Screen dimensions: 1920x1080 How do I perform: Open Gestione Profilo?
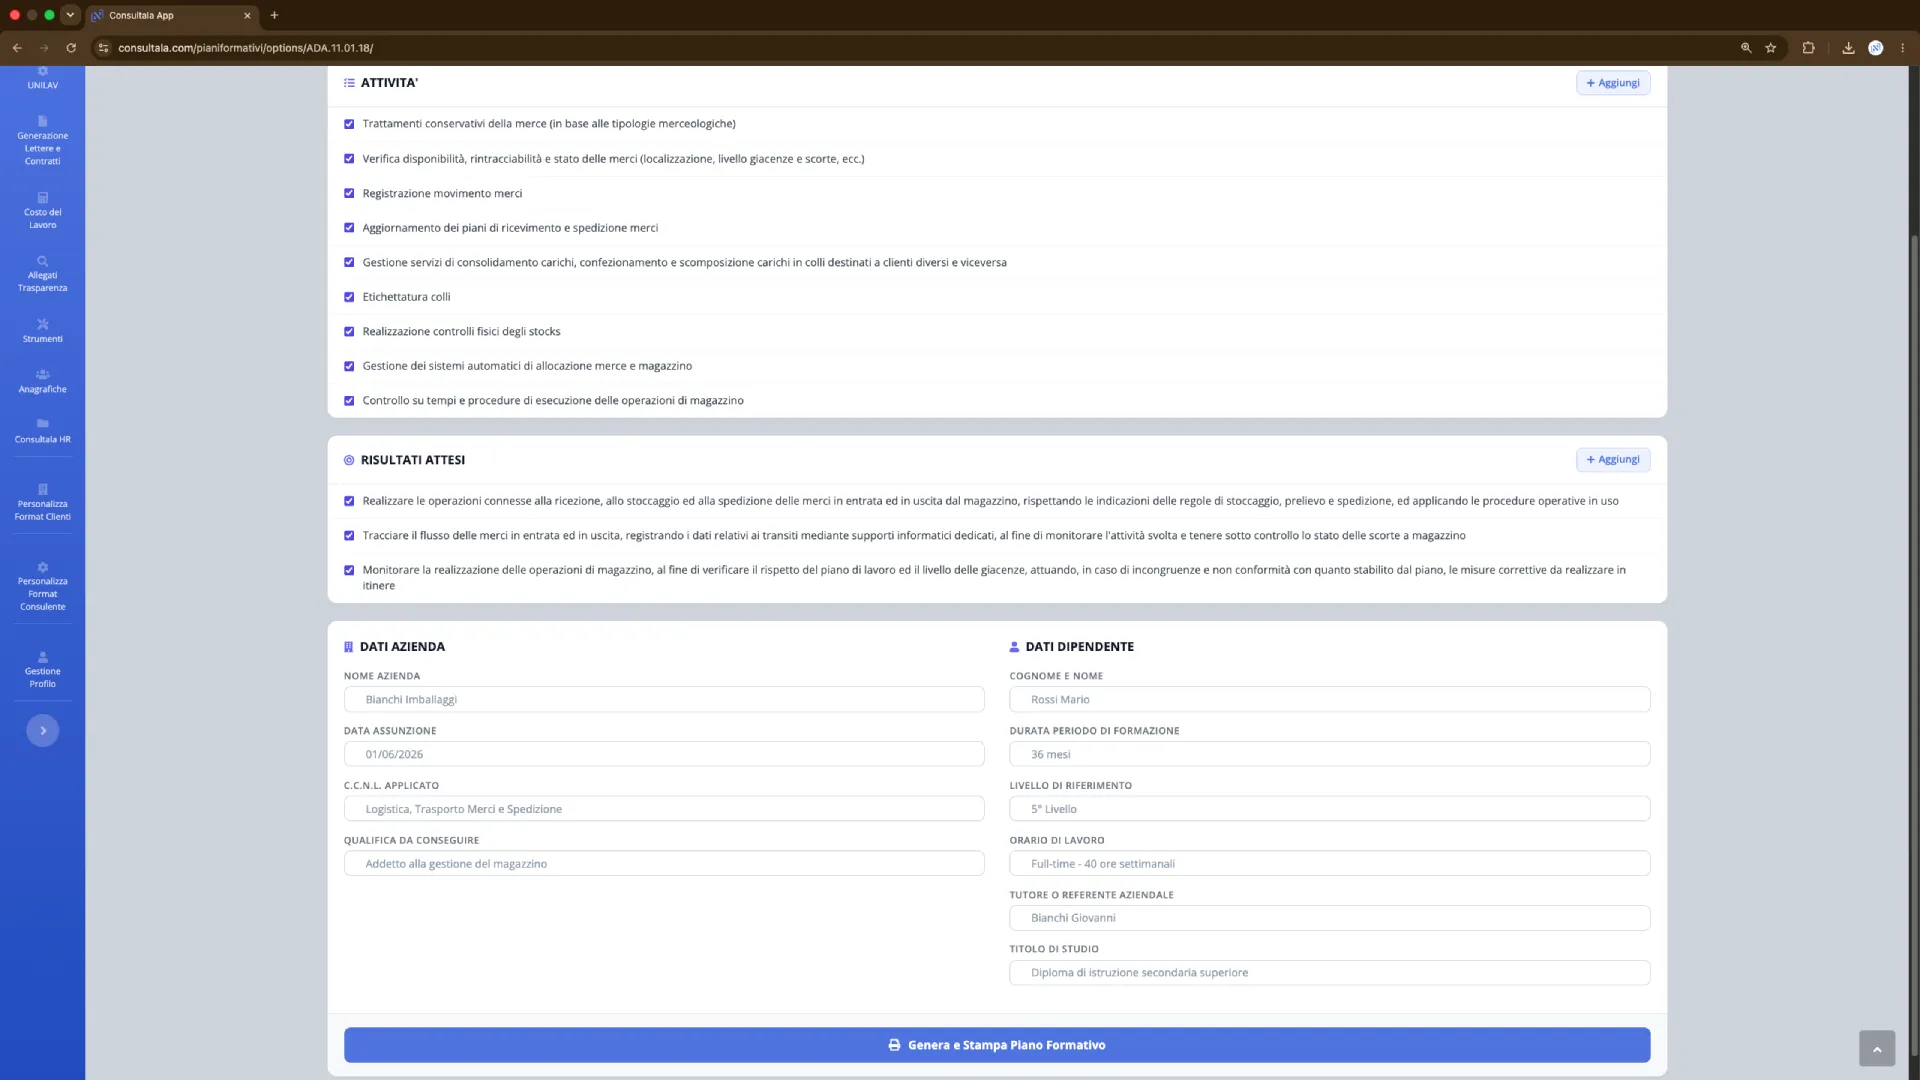[42, 670]
